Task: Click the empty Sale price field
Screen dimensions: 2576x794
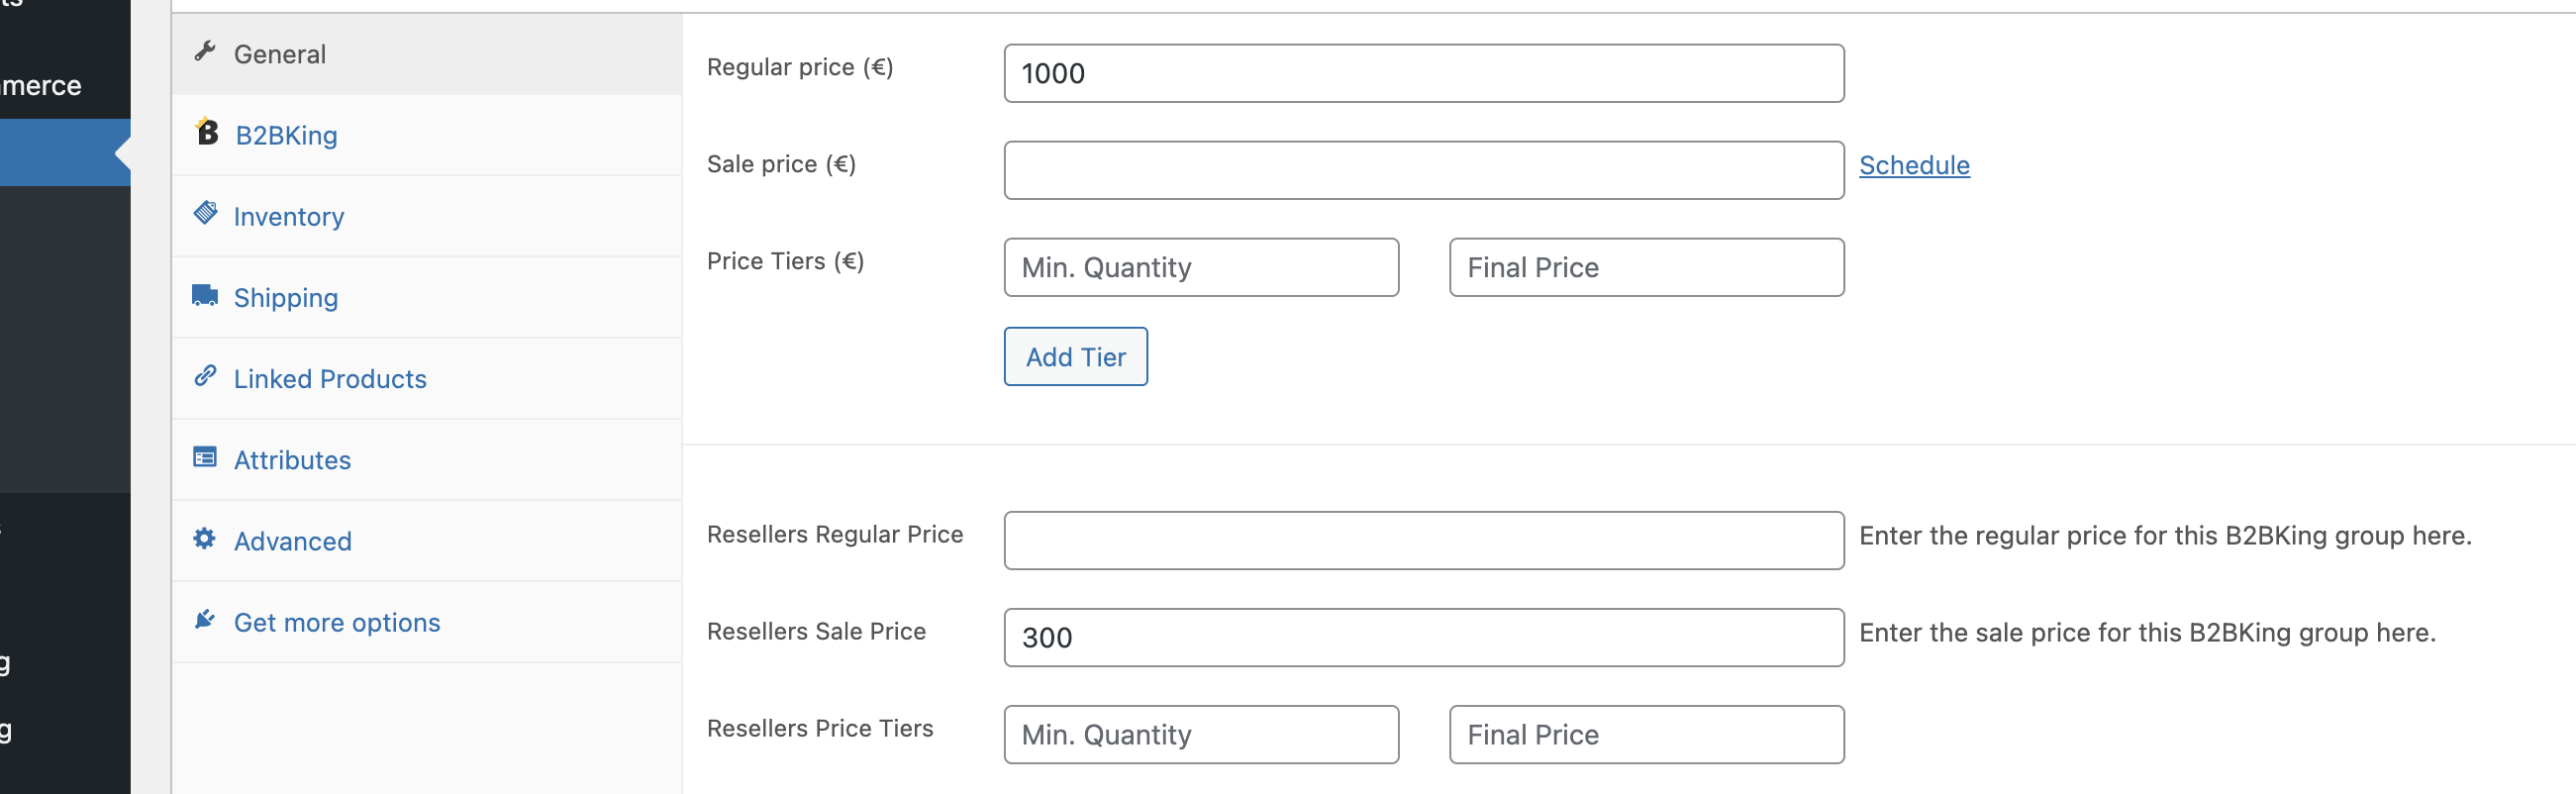Action: [x=1424, y=170]
